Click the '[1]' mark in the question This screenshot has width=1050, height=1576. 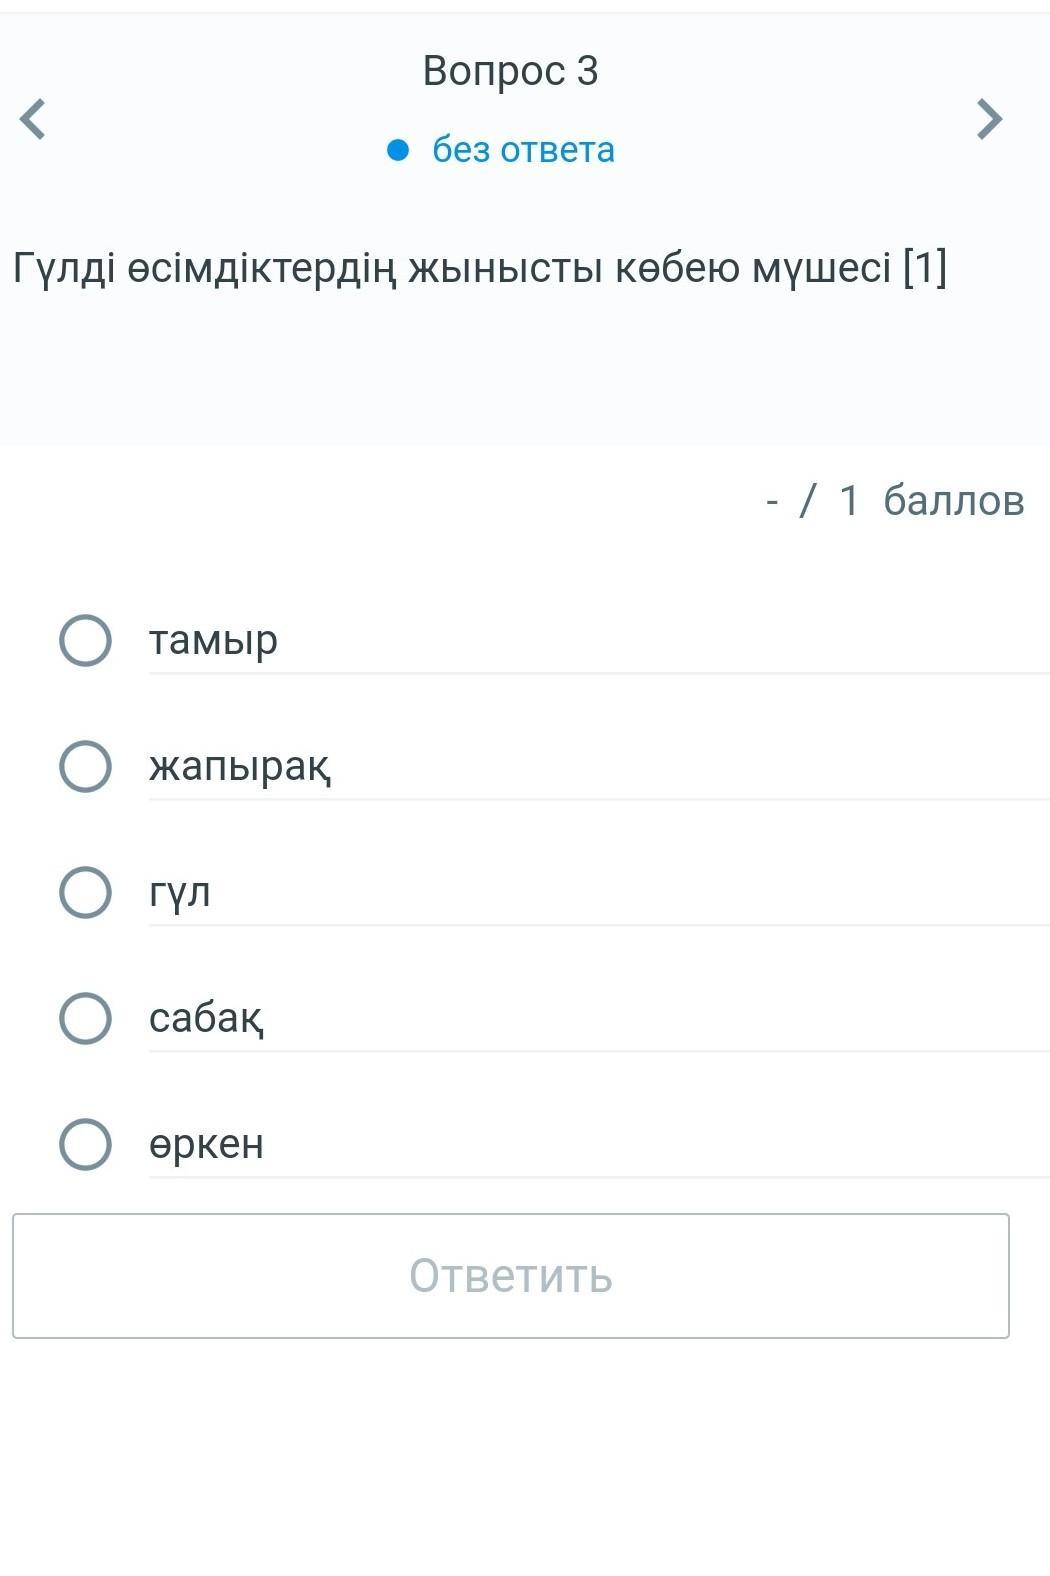pyautogui.click(x=924, y=268)
